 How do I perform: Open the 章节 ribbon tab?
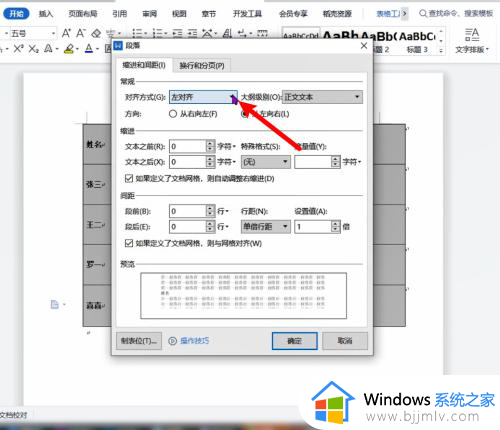[209, 14]
